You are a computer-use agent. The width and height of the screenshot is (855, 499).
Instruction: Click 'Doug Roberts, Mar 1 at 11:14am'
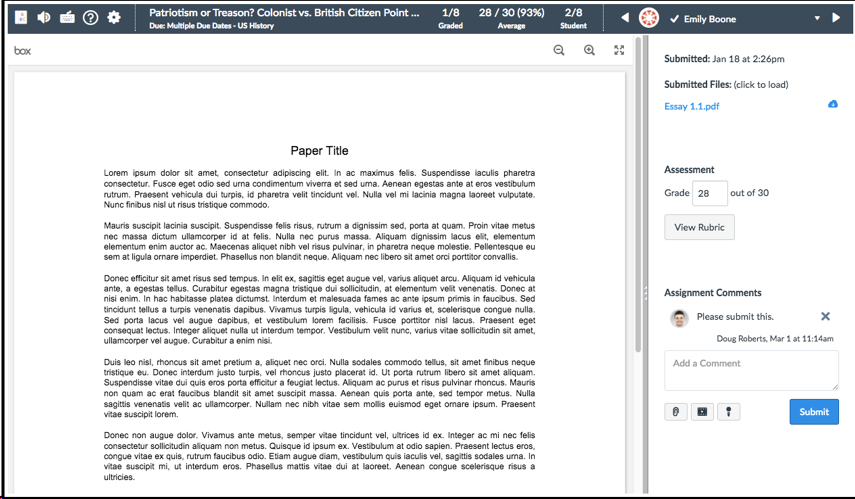[775, 339]
